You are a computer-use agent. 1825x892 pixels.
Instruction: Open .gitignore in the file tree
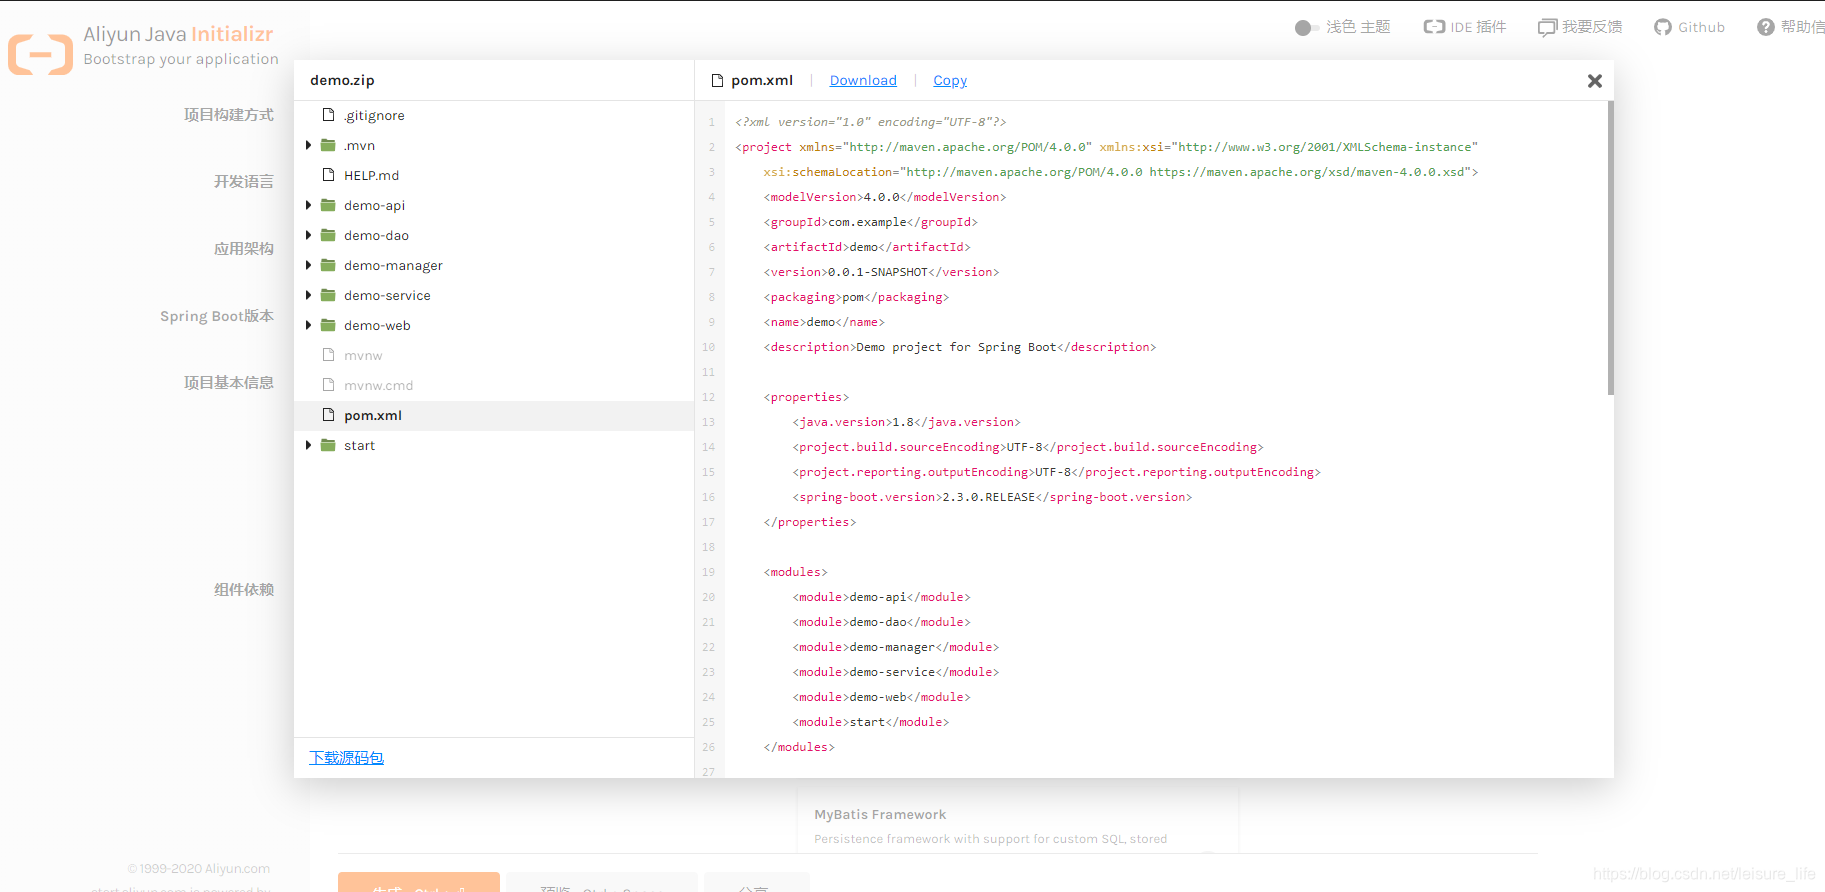tap(374, 115)
